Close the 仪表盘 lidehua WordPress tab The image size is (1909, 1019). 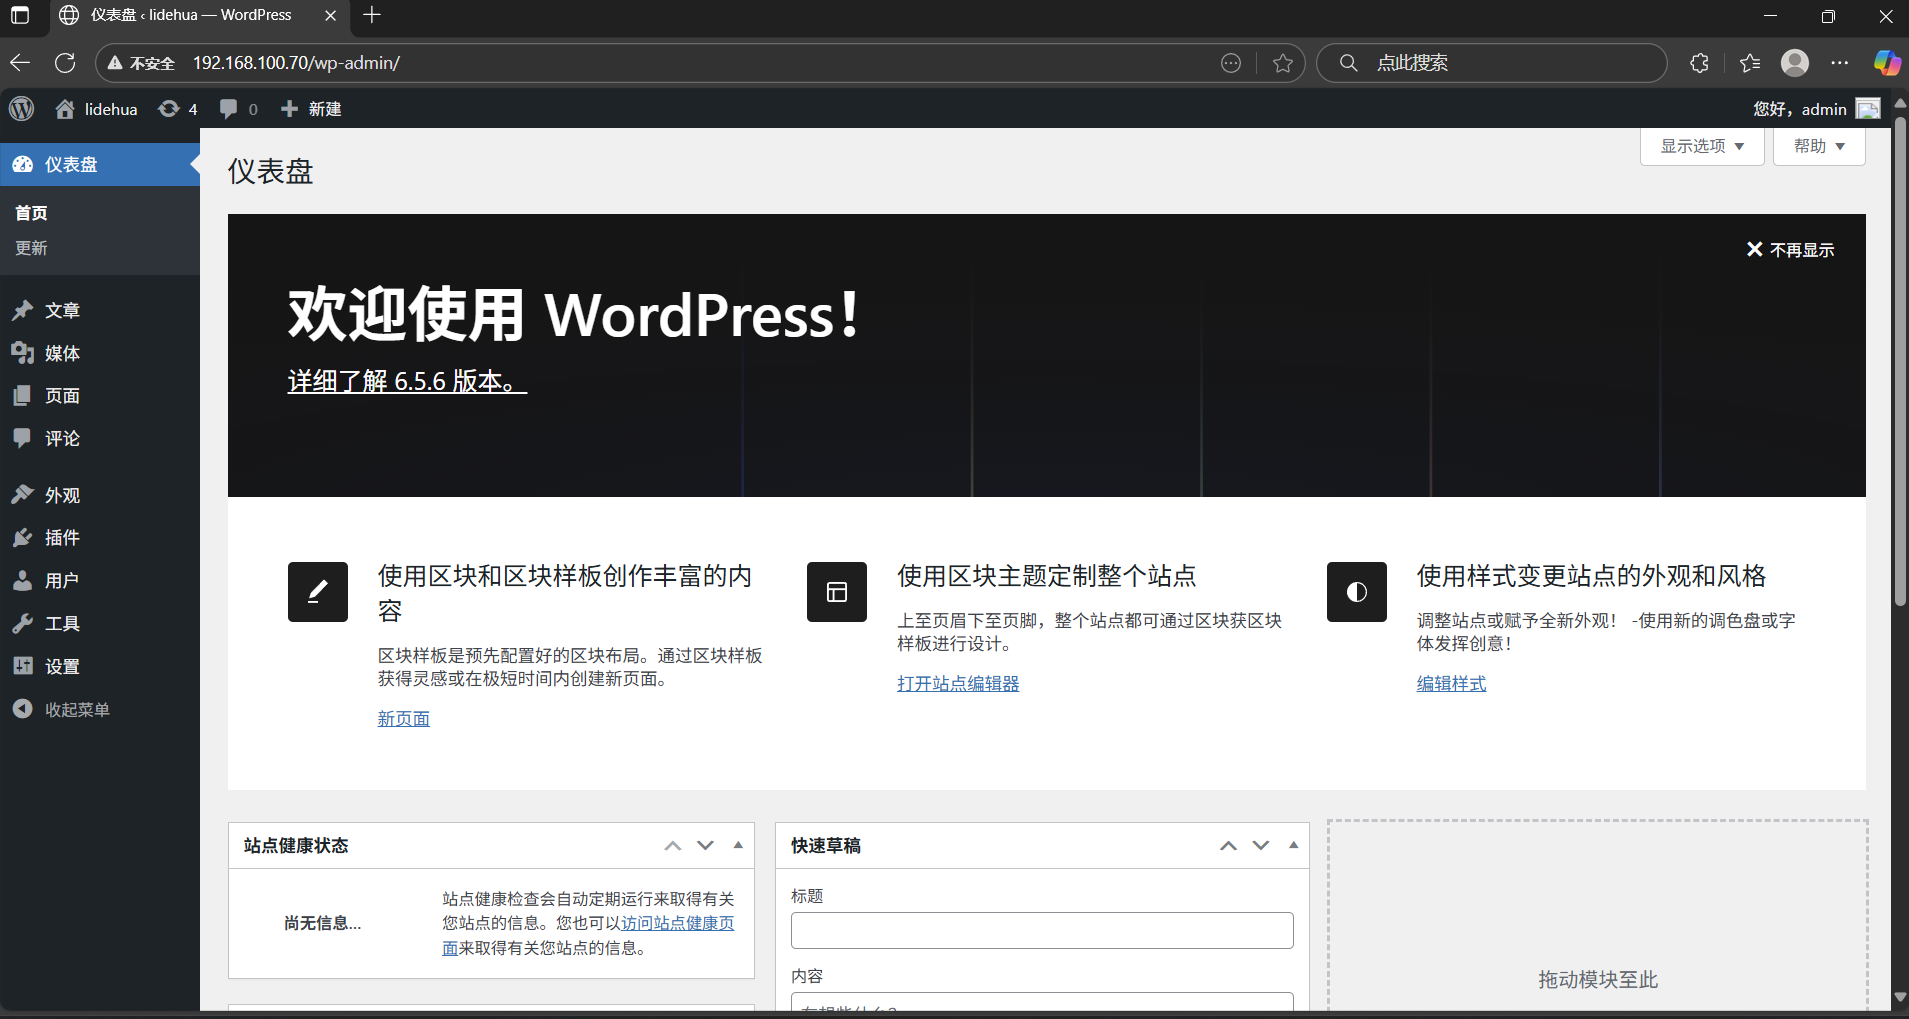click(x=330, y=15)
